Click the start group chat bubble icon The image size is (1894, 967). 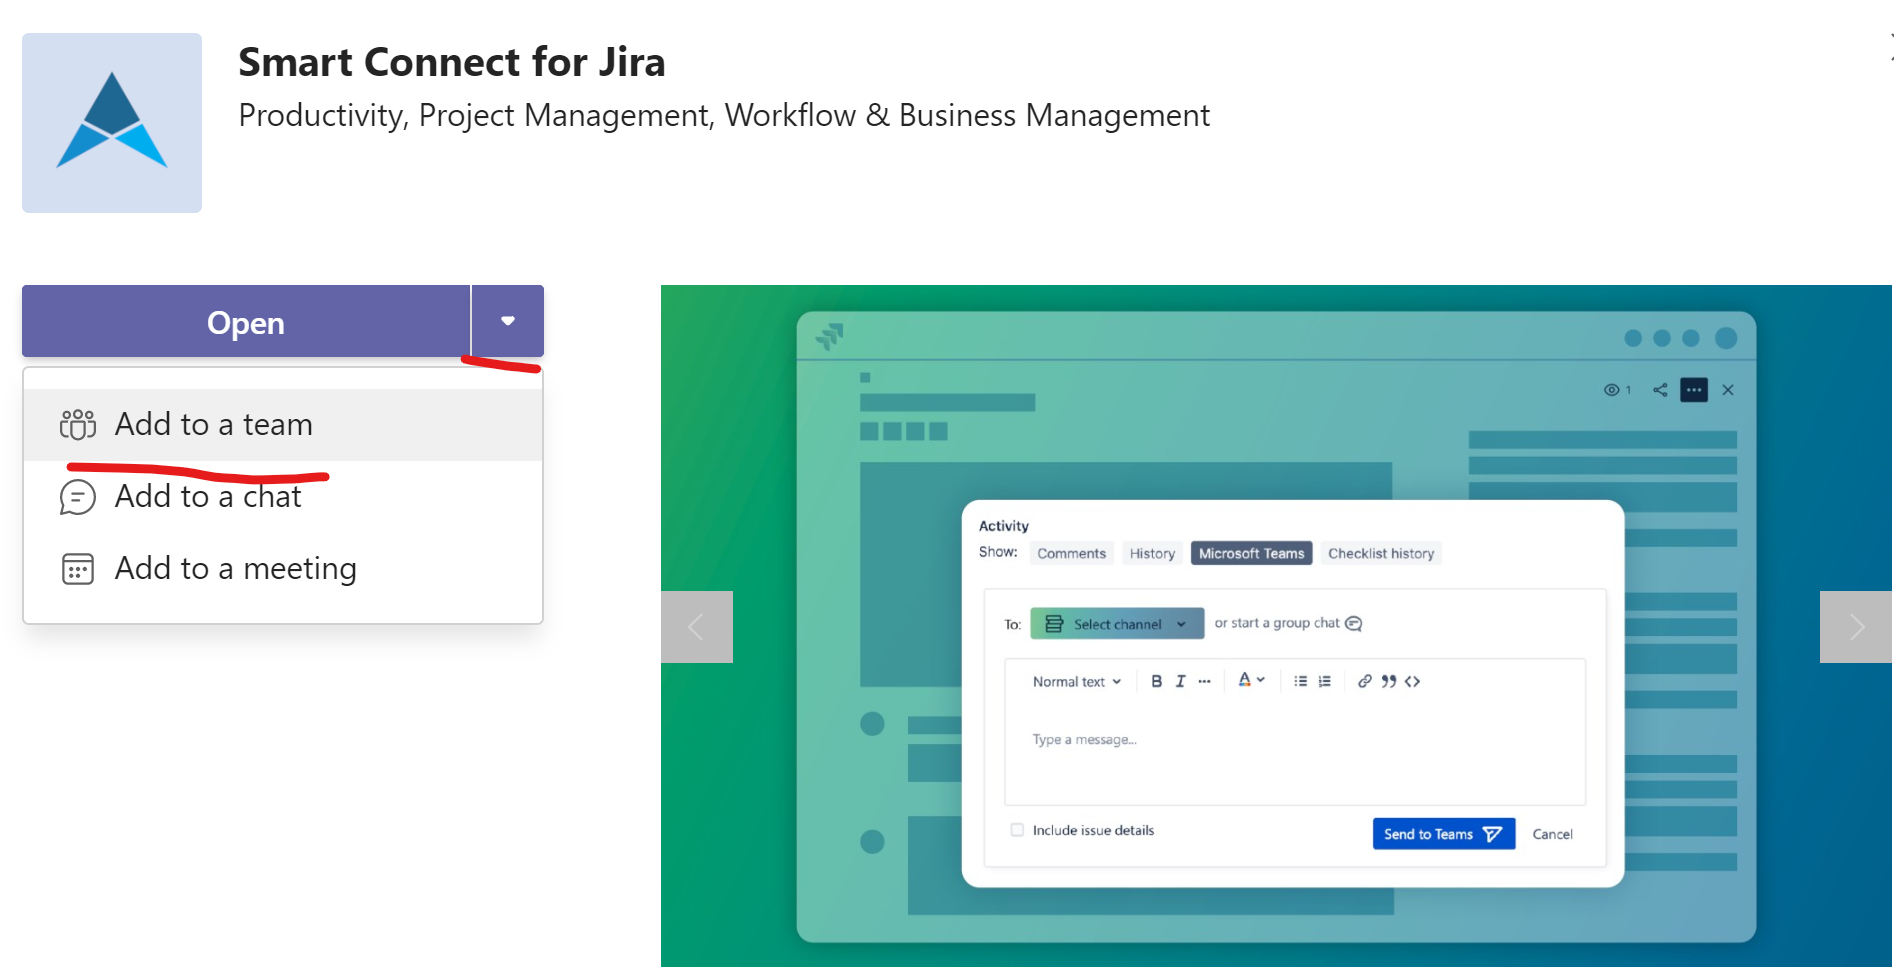pyautogui.click(x=1354, y=623)
